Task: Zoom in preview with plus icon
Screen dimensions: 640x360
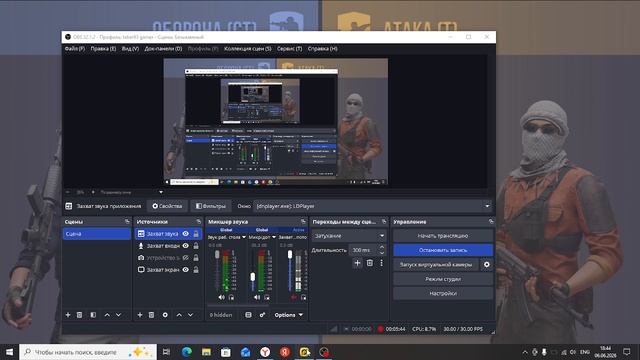Action: point(93,192)
